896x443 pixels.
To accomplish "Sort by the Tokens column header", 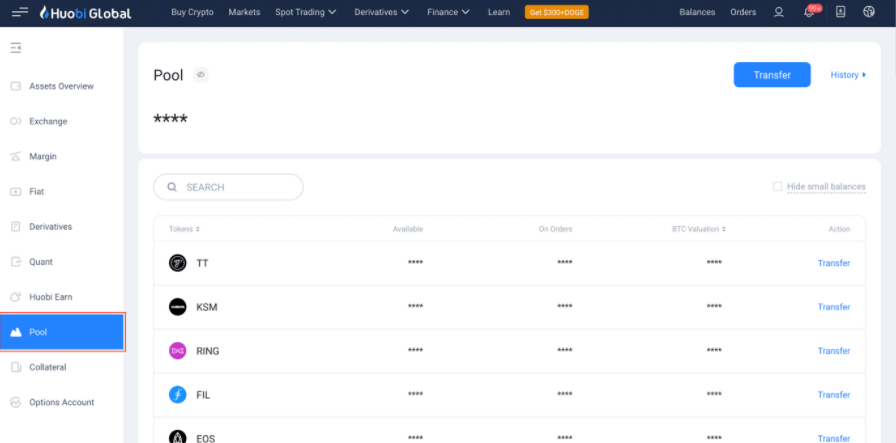I will 184,229.
